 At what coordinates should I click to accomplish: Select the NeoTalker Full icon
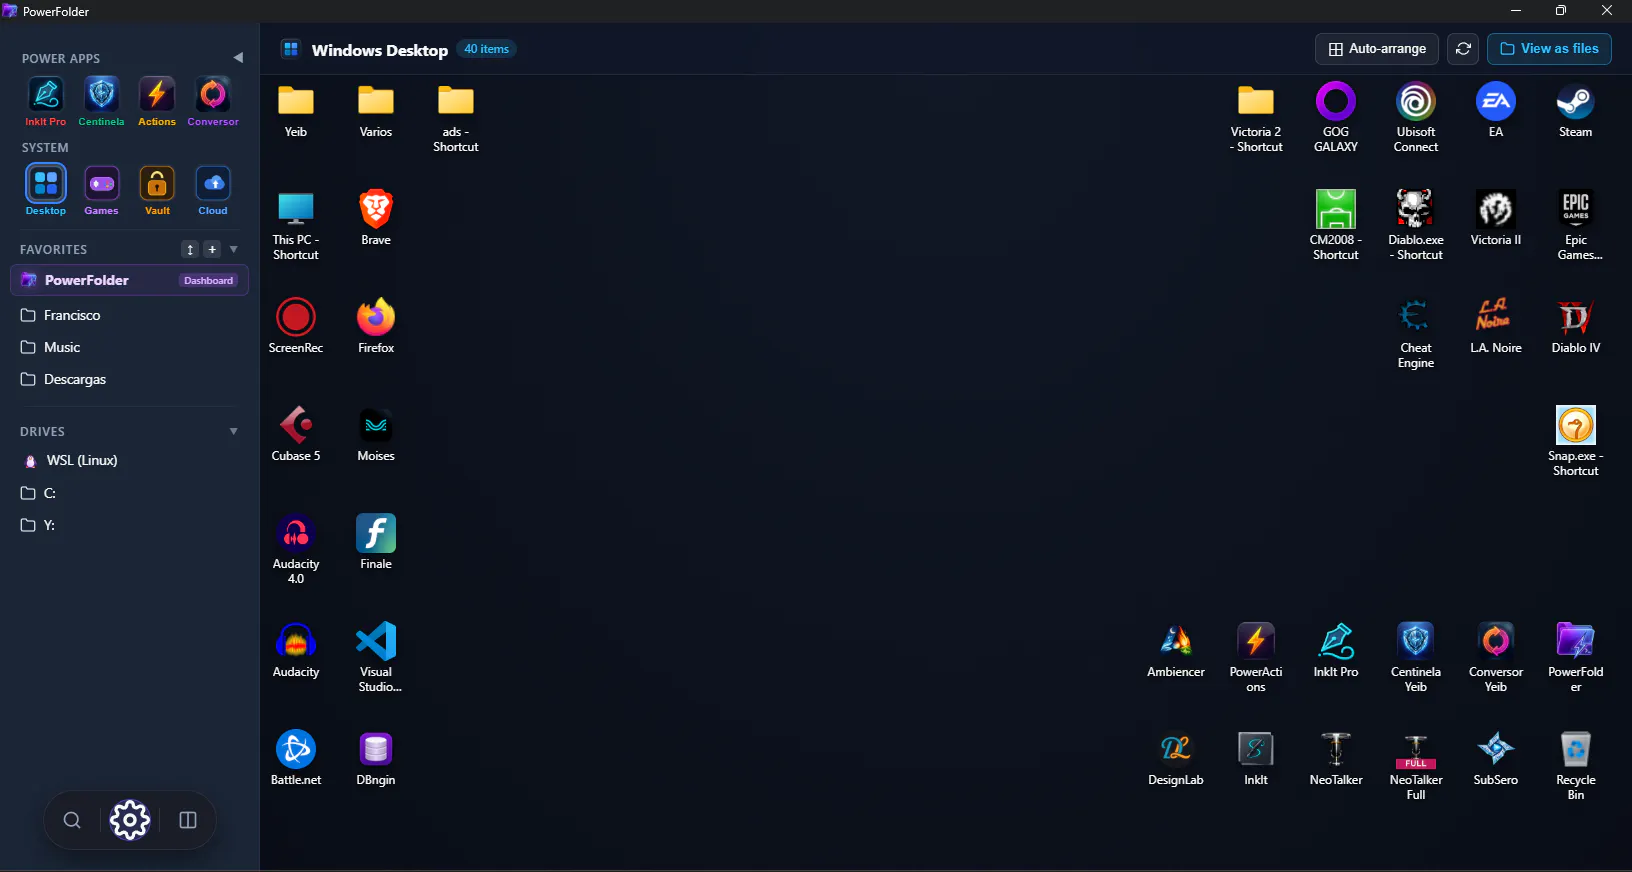tap(1416, 765)
